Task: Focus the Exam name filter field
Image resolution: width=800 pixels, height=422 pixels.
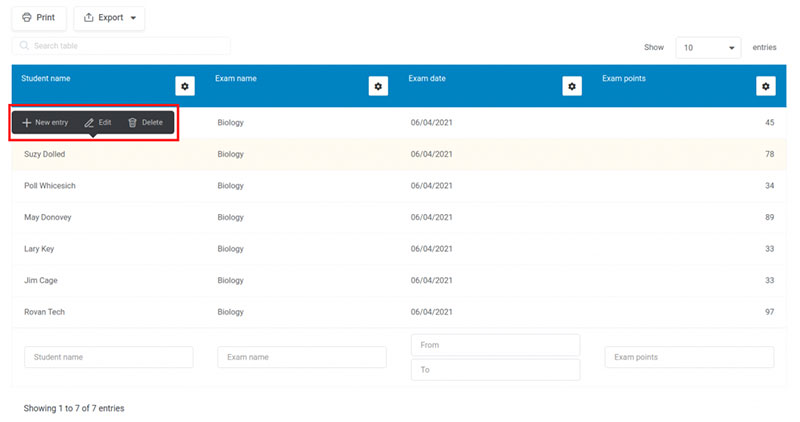Action: pos(302,357)
